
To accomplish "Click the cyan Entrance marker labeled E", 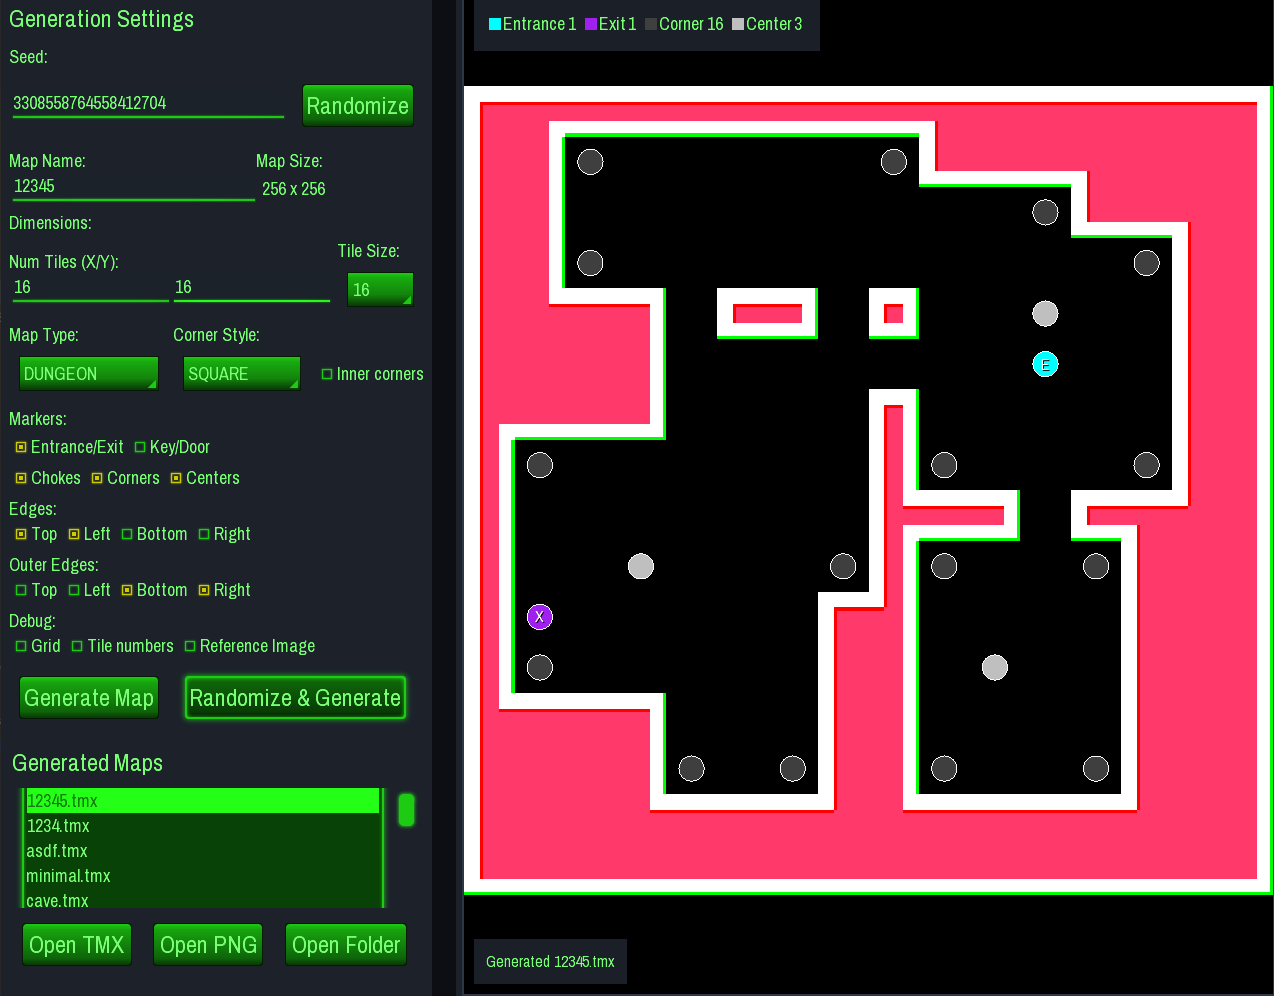I will click(x=1045, y=364).
